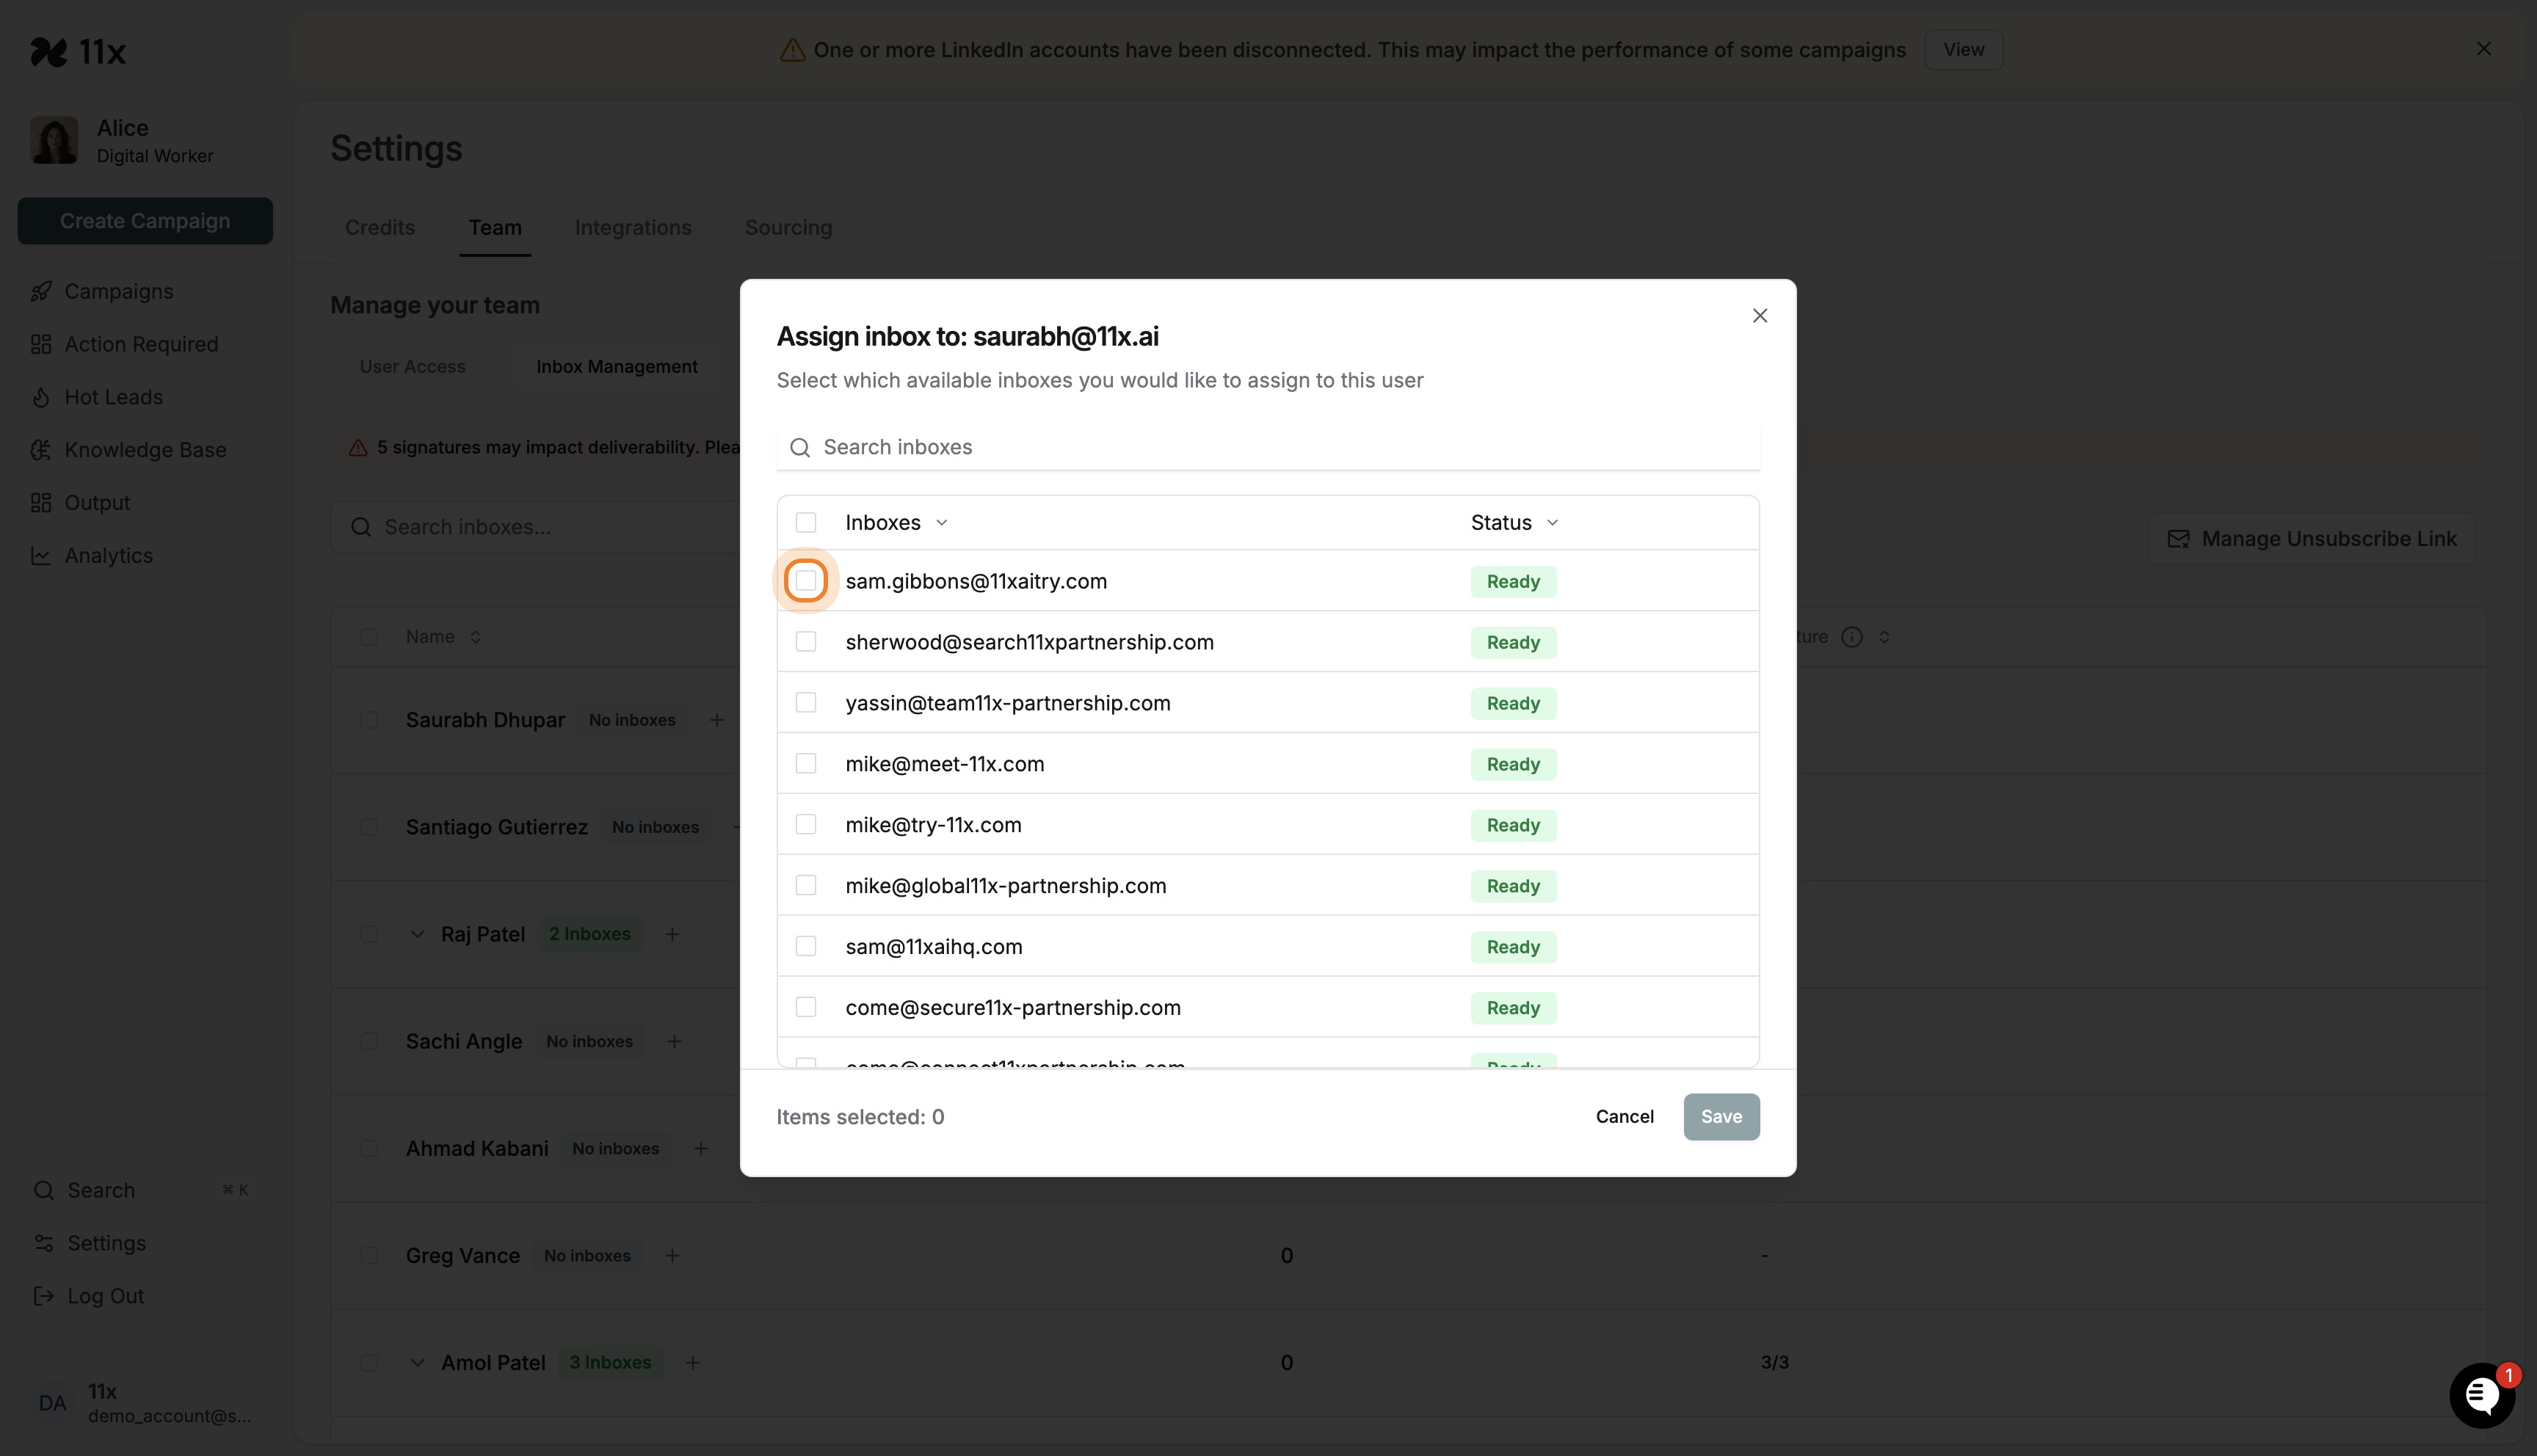Open the chat support bubble
Screen dimensions: 2537x1456
tap(2482, 1394)
